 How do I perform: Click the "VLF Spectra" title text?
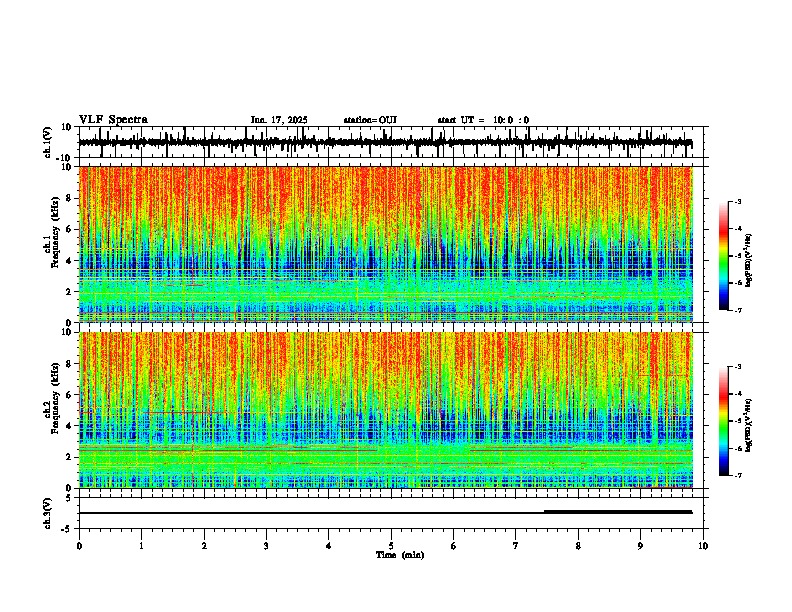pos(113,120)
